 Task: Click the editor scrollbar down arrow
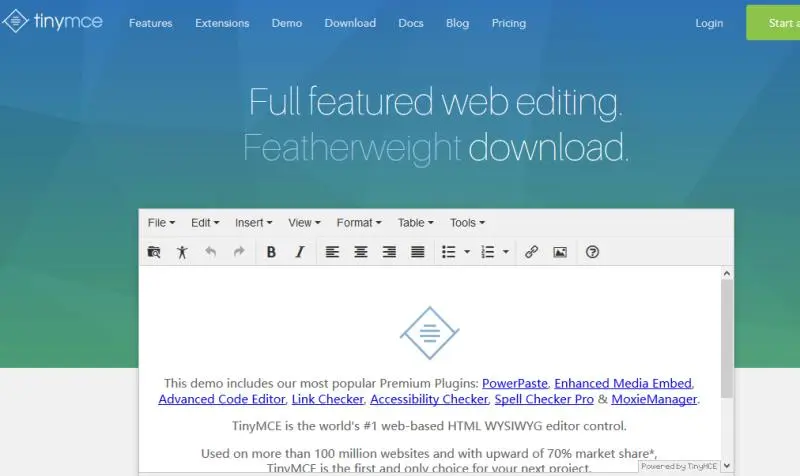pyautogui.click(x=727, y=466)
